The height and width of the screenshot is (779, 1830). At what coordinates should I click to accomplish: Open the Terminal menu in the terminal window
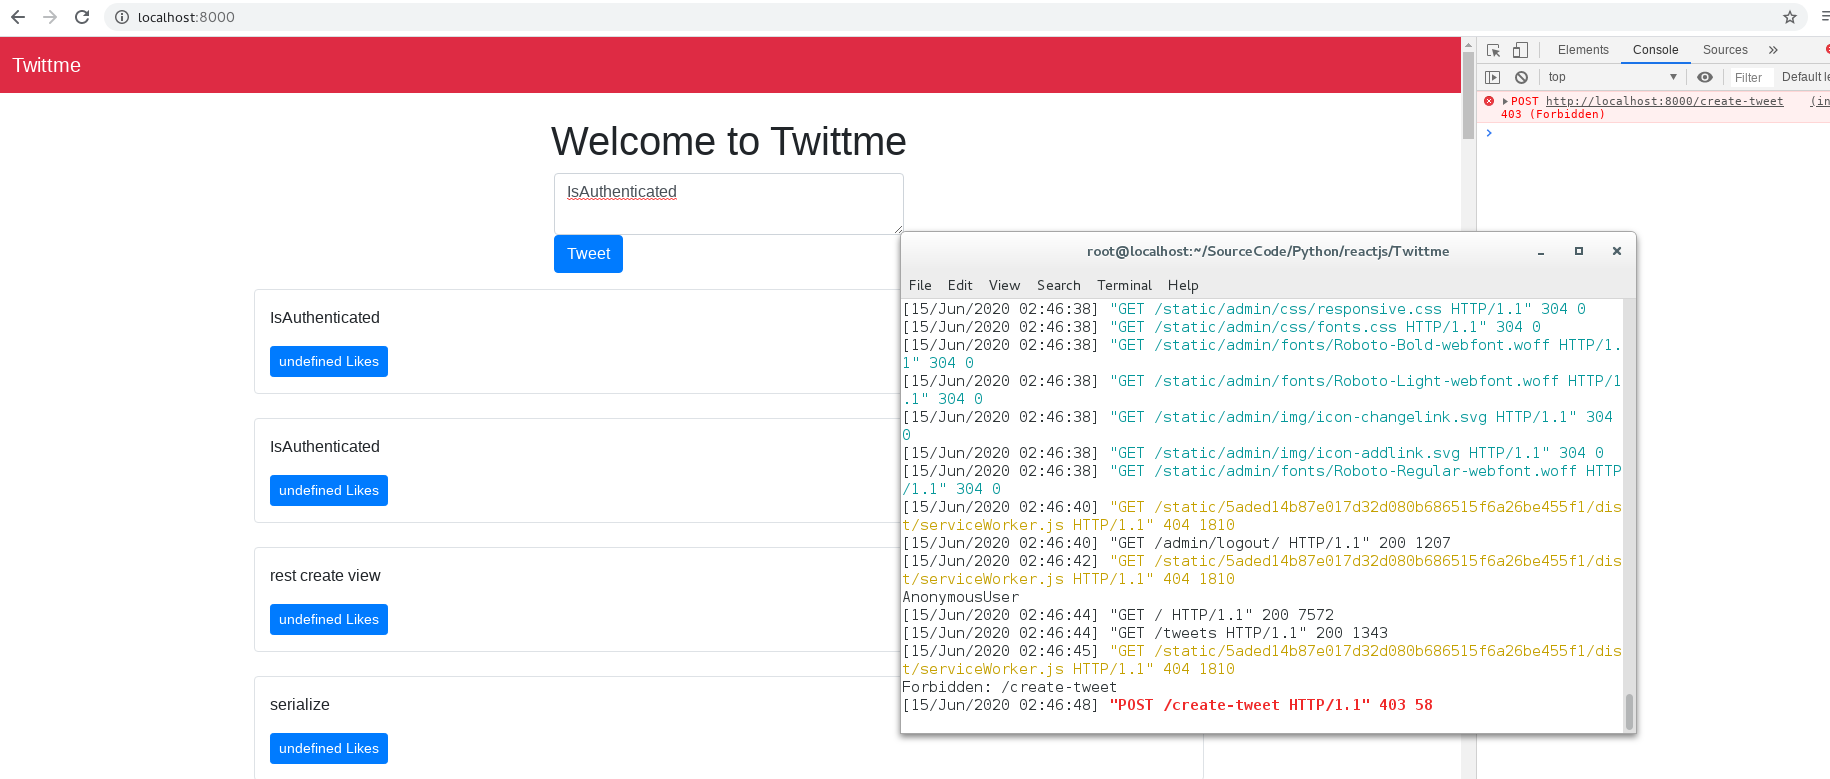(1124, 285)
